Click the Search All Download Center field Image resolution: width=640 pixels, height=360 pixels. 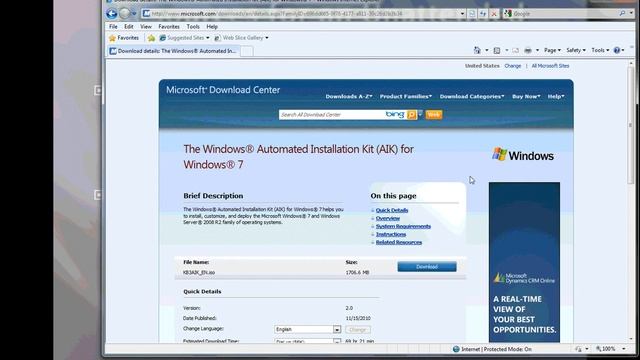(331, 115)
